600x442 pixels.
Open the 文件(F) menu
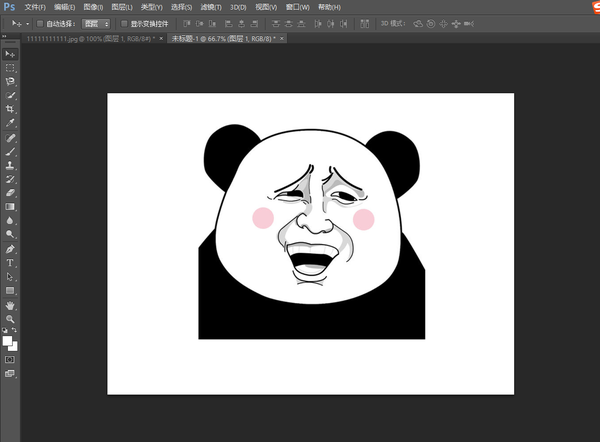35,7
